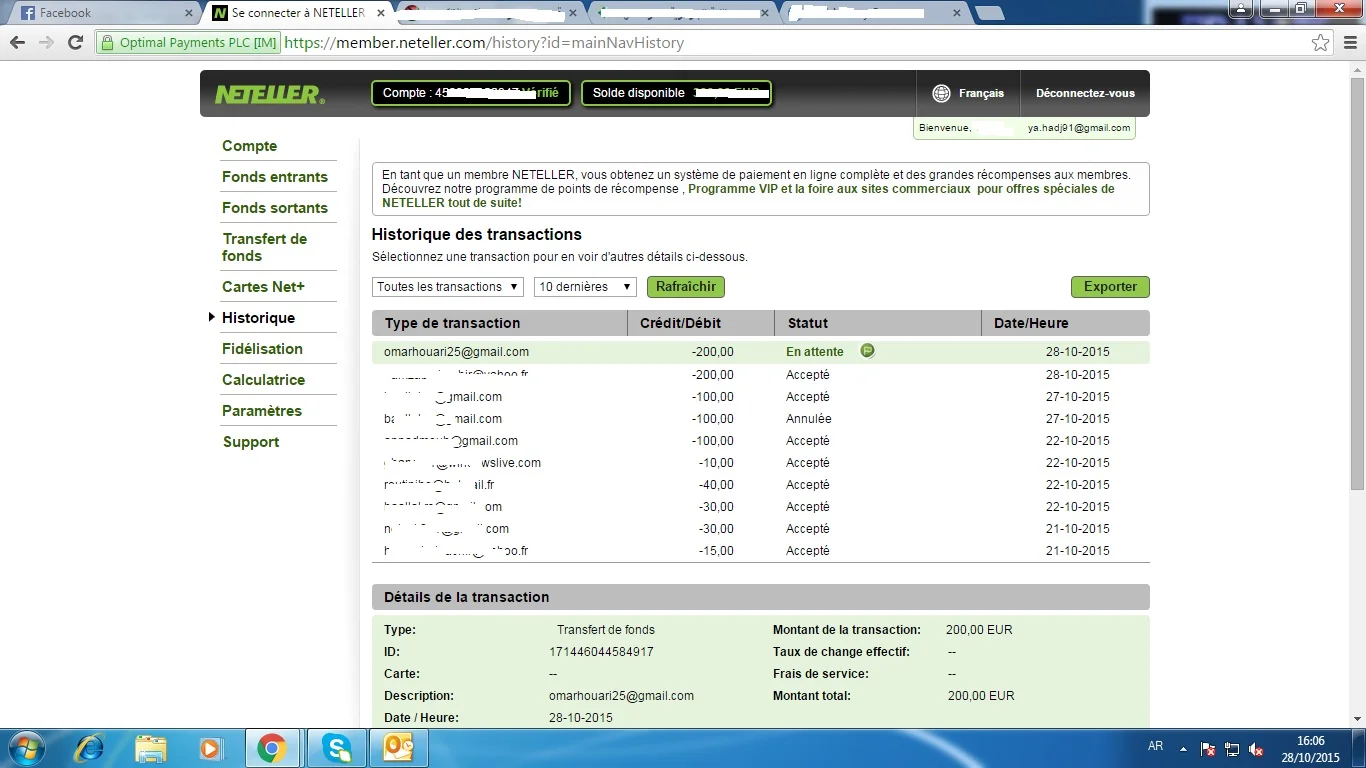Click the browser back arrow

tap(18, 43)
